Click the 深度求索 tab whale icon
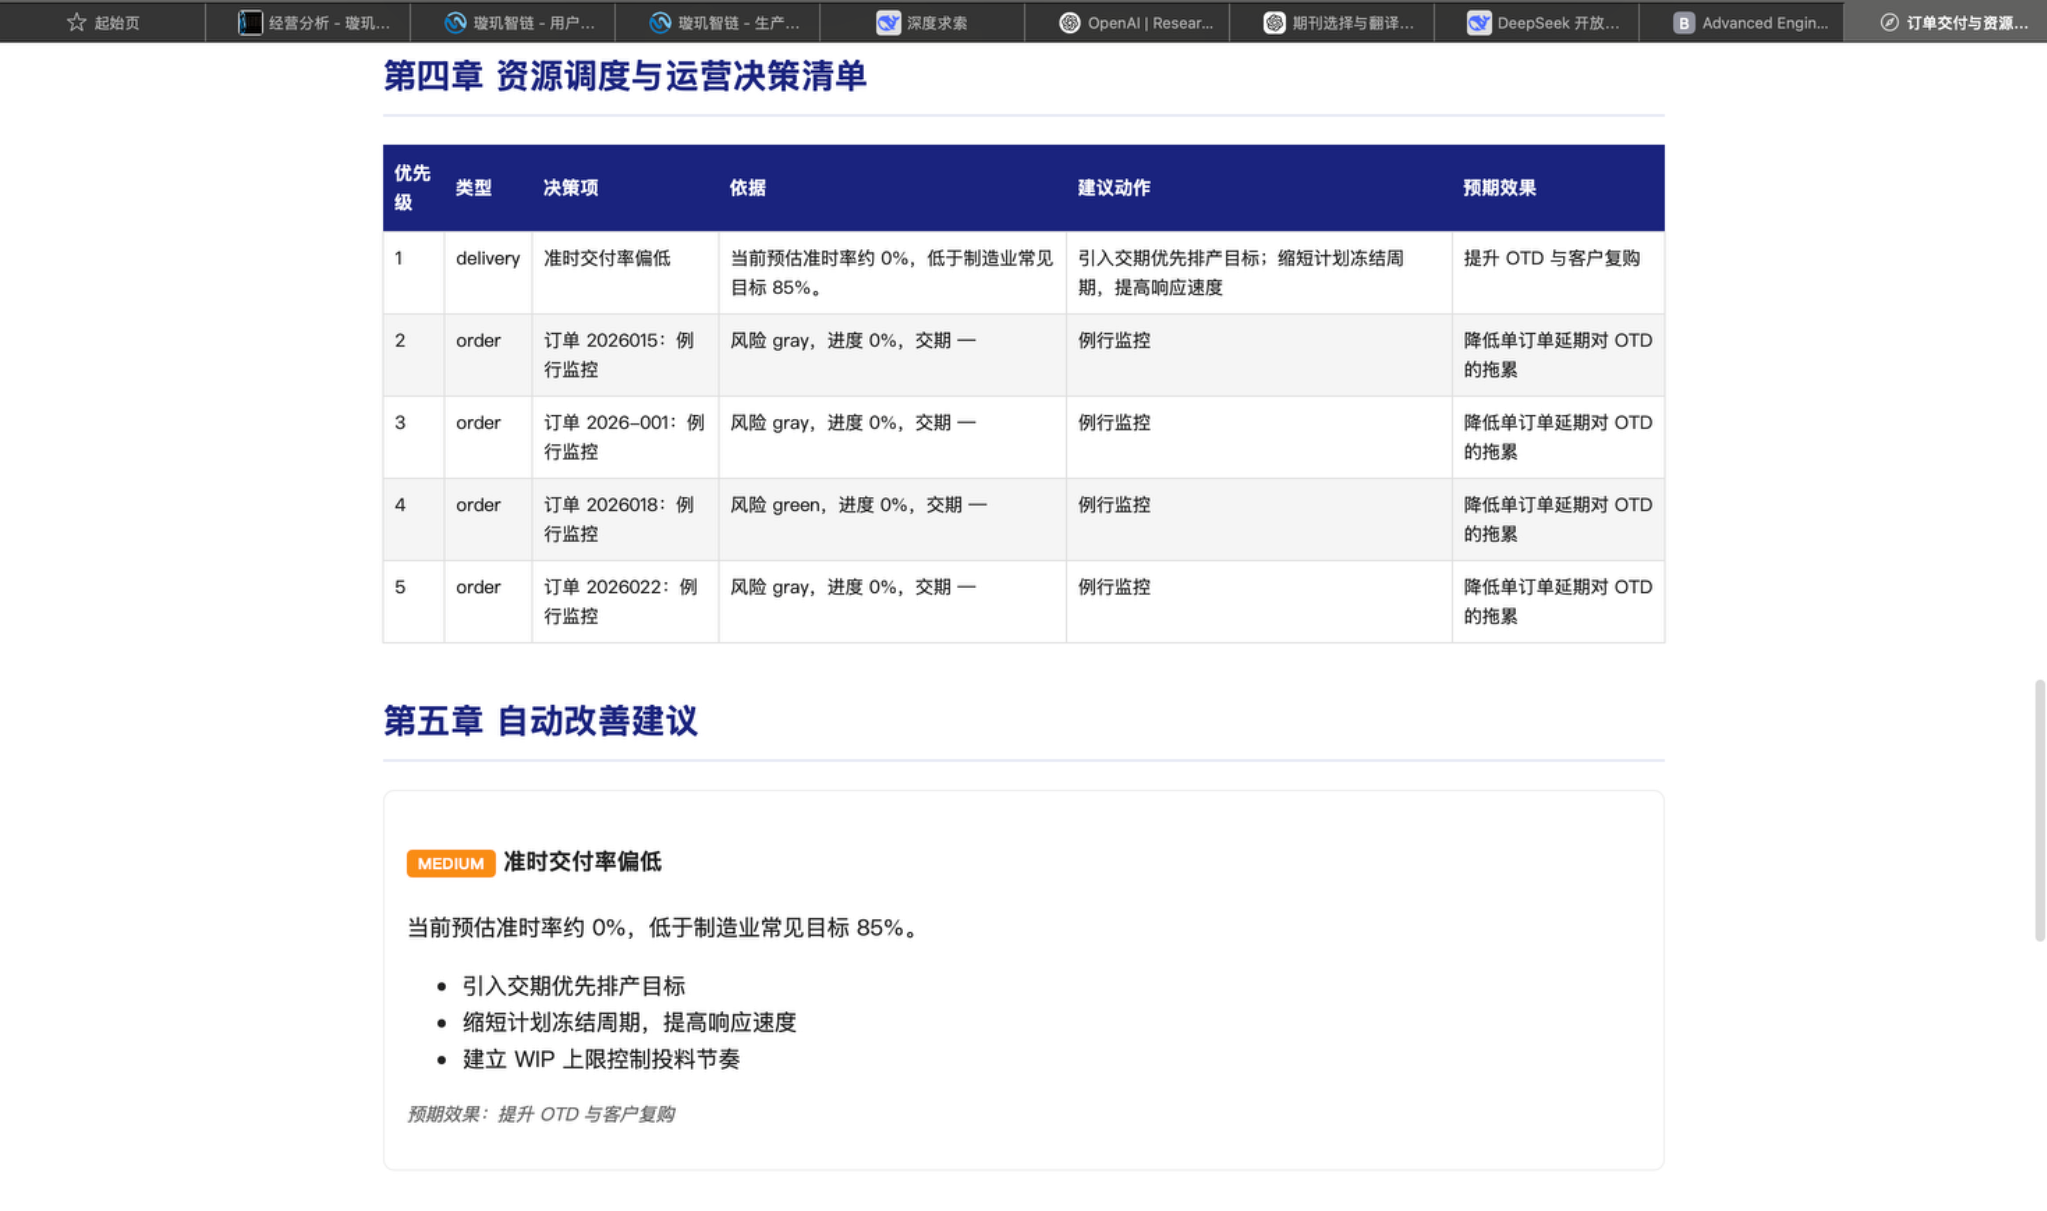This screenshot has height=1211, width=2047. (x=888, y=22)
